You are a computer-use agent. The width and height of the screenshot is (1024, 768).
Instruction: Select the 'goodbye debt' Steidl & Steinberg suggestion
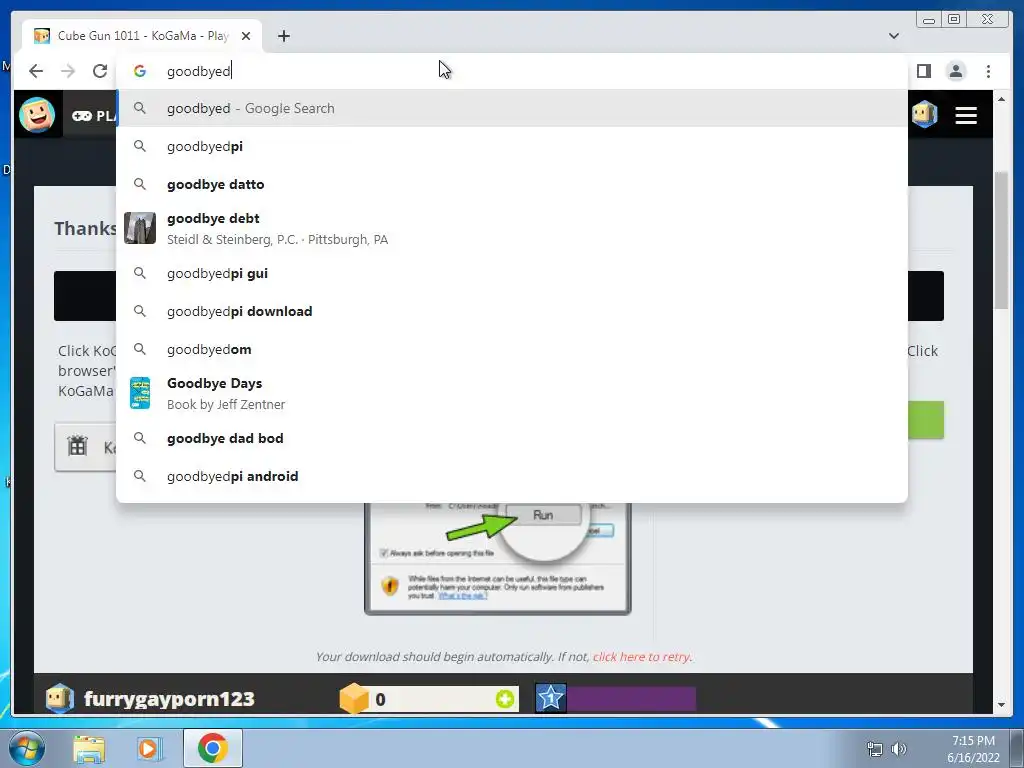click(x=512, y=229)
